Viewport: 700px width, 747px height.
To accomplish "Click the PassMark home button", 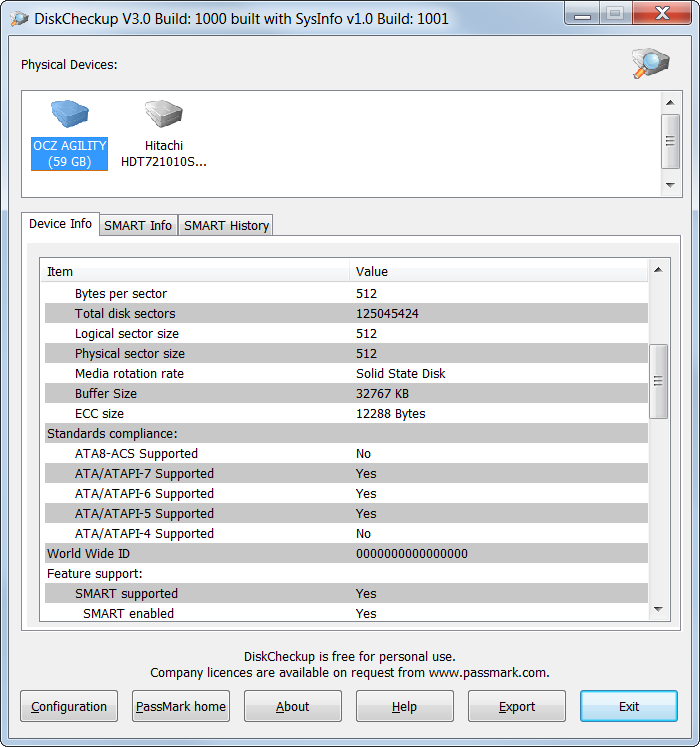I will pyautogui.click(x=181, y=706).
